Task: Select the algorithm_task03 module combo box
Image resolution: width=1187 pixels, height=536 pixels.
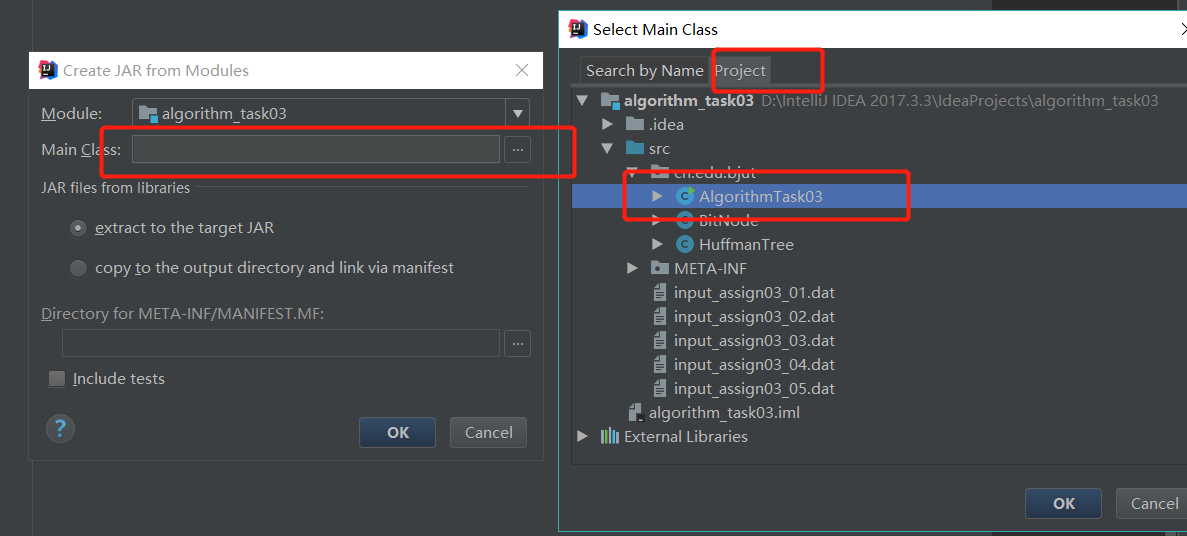Action: [331, 114]
